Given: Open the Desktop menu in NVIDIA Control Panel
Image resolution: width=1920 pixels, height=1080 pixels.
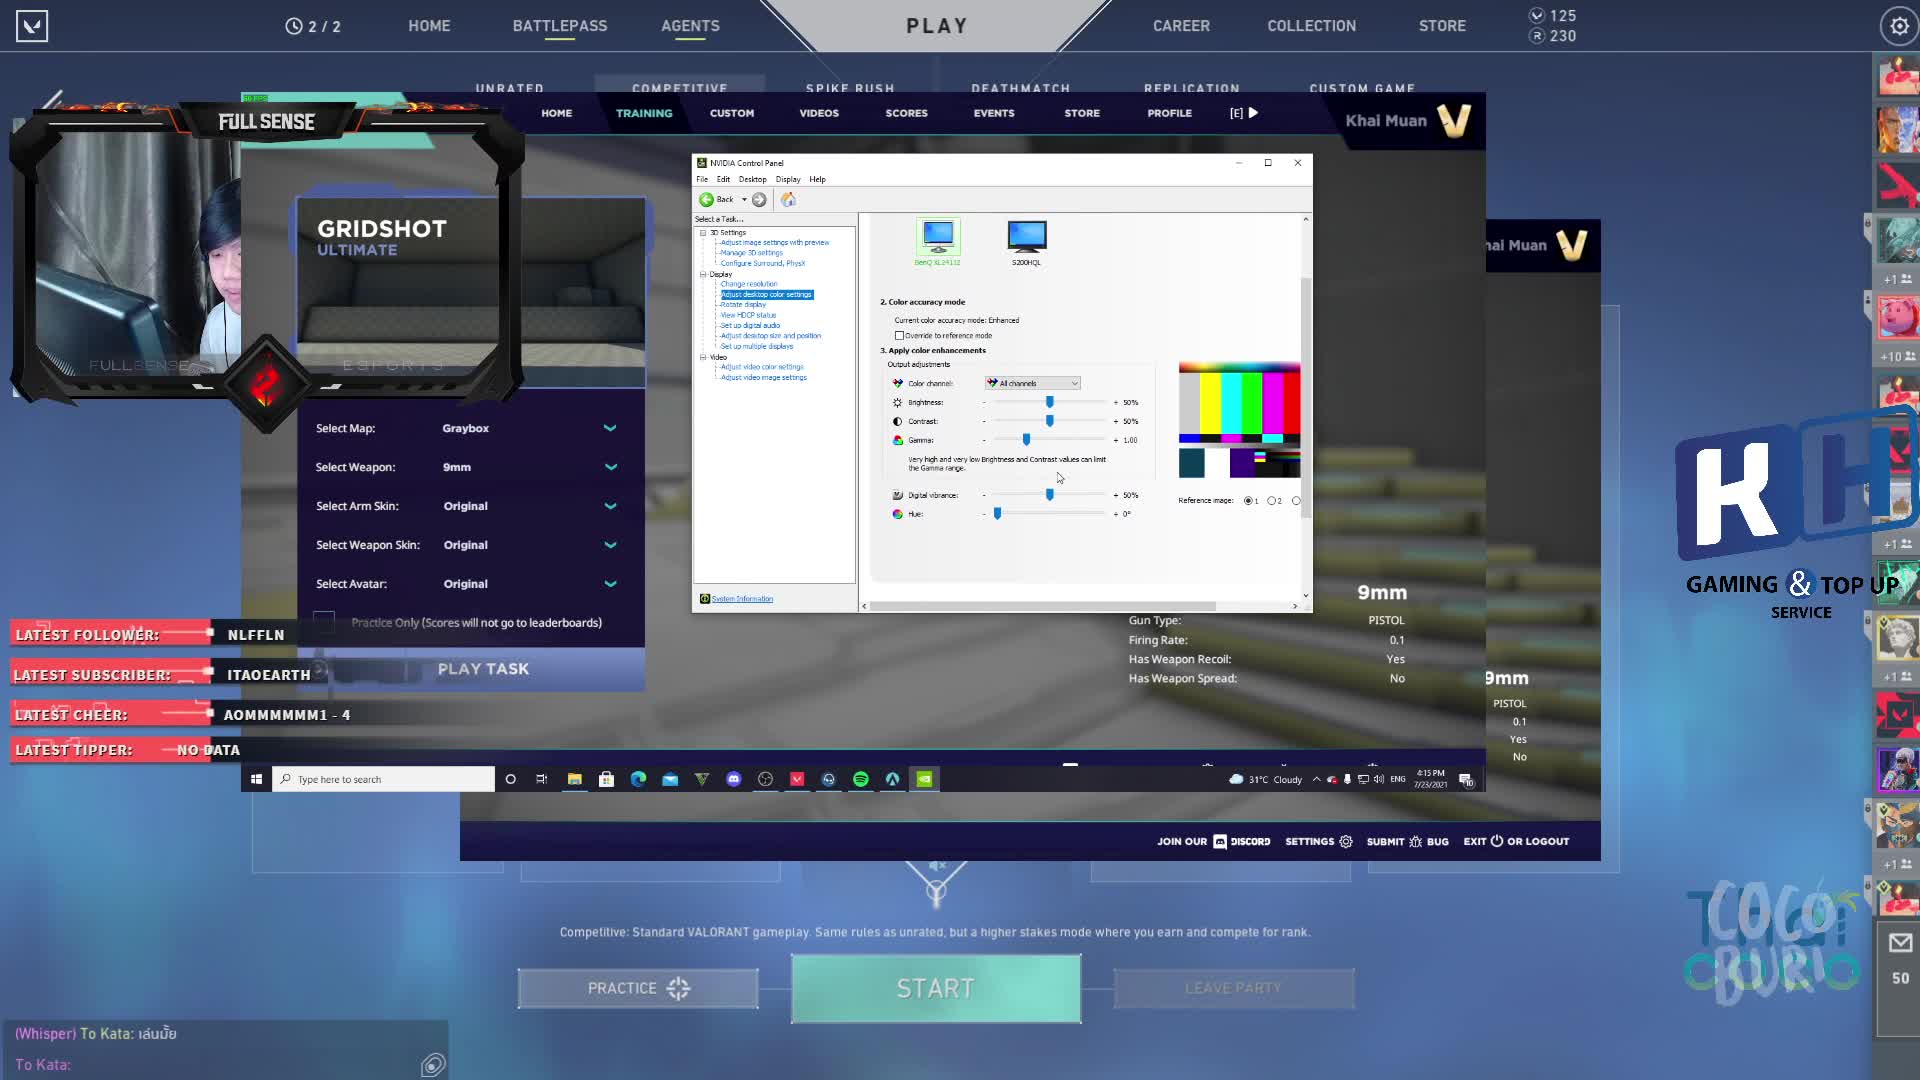Looking at the screenshot, I should 752,179.
